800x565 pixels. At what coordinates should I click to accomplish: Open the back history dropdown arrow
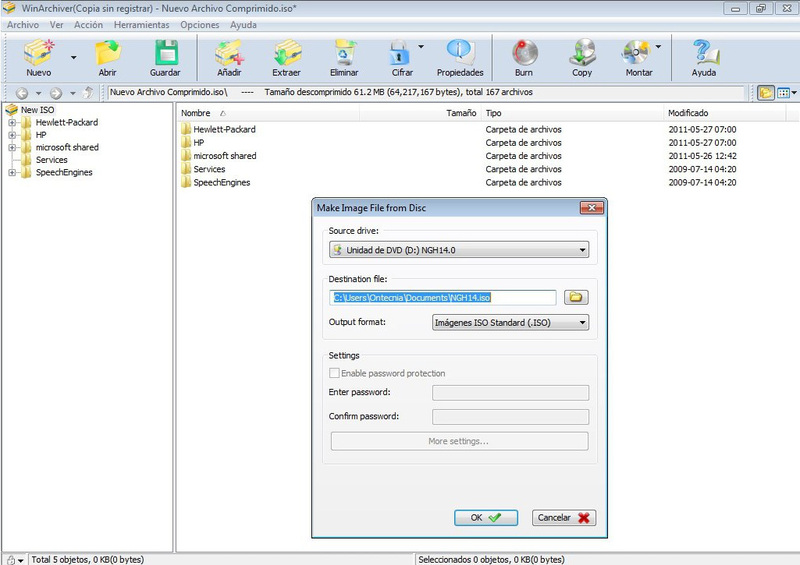[38, 93]
